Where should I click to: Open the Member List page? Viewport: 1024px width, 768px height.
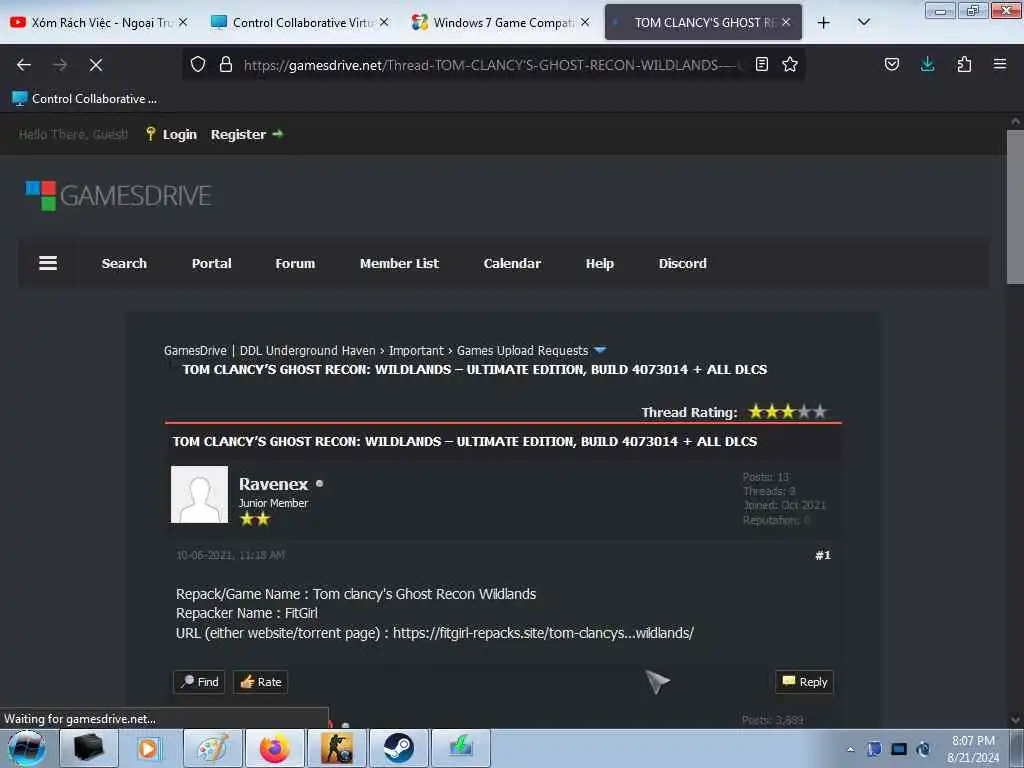[x=399, y=263]
